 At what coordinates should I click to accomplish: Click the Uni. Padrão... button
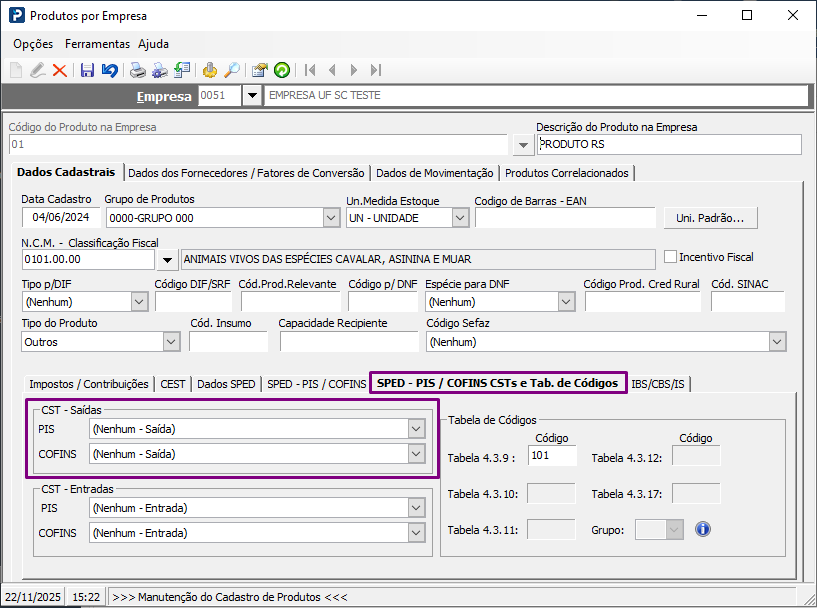(710, 217)
